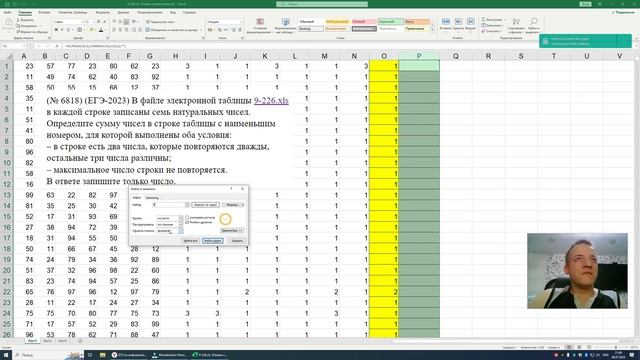Click cell P1 in the green column
Image resolution: width=640 pixels, height=360 pixels.
[x=419, y=66]
